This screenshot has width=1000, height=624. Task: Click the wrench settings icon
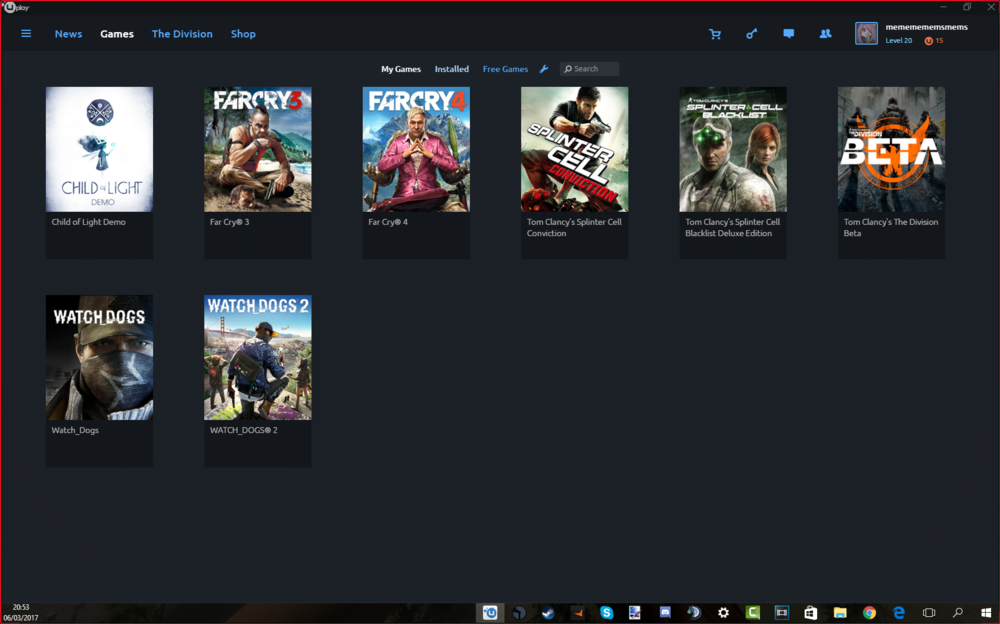point(544,69)
